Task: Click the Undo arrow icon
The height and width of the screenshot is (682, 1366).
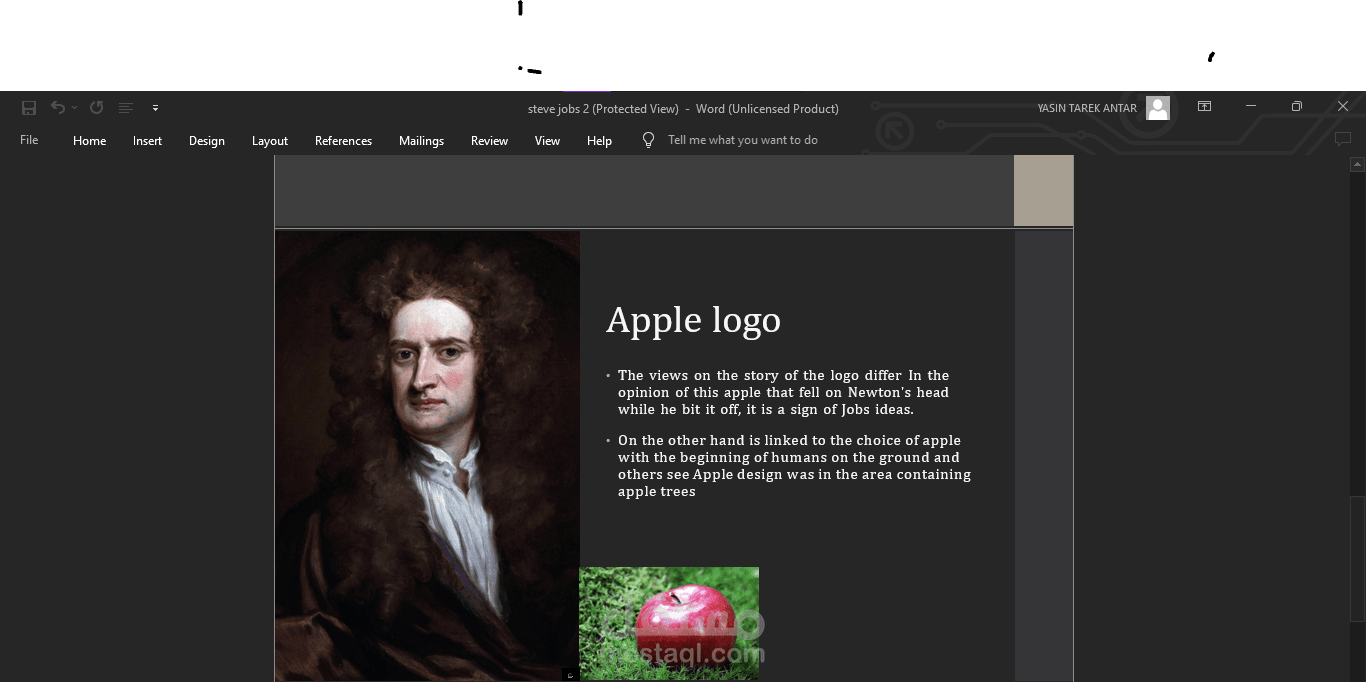Action: click(x=58, y=108)
